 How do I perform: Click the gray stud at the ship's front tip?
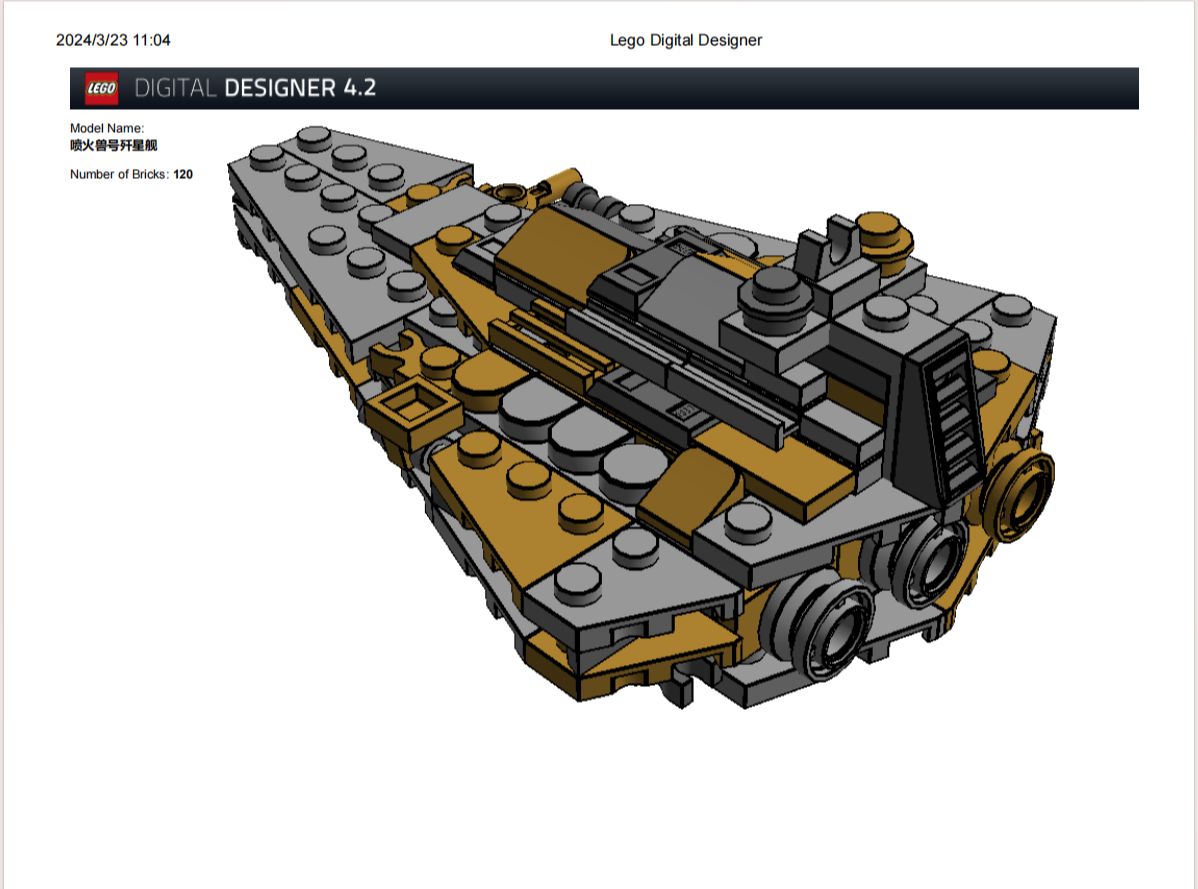click(313, 137)
